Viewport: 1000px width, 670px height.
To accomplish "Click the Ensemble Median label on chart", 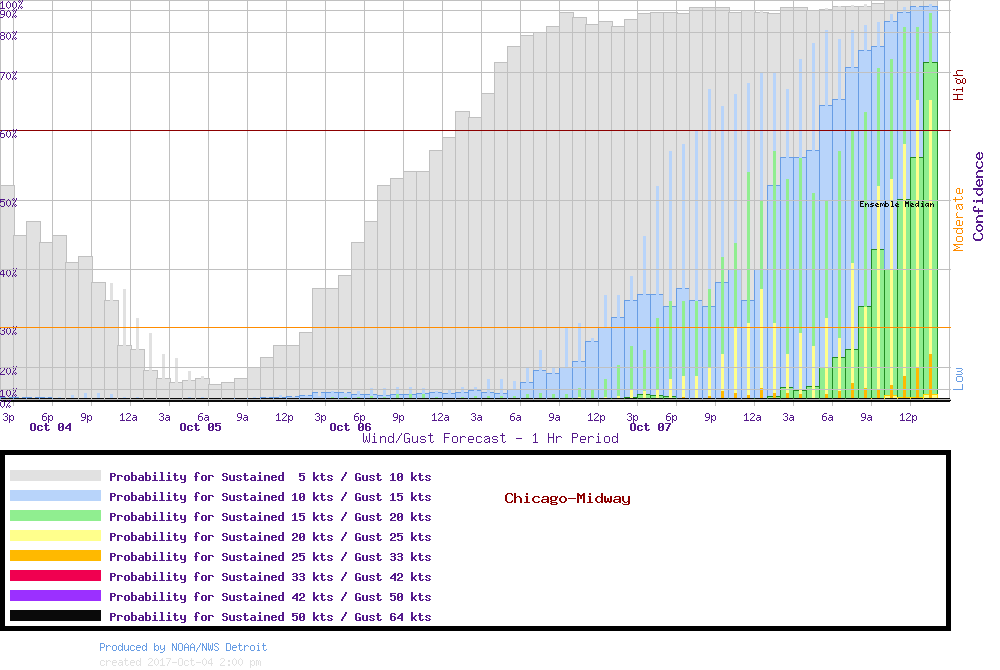I will pos(896,204).
